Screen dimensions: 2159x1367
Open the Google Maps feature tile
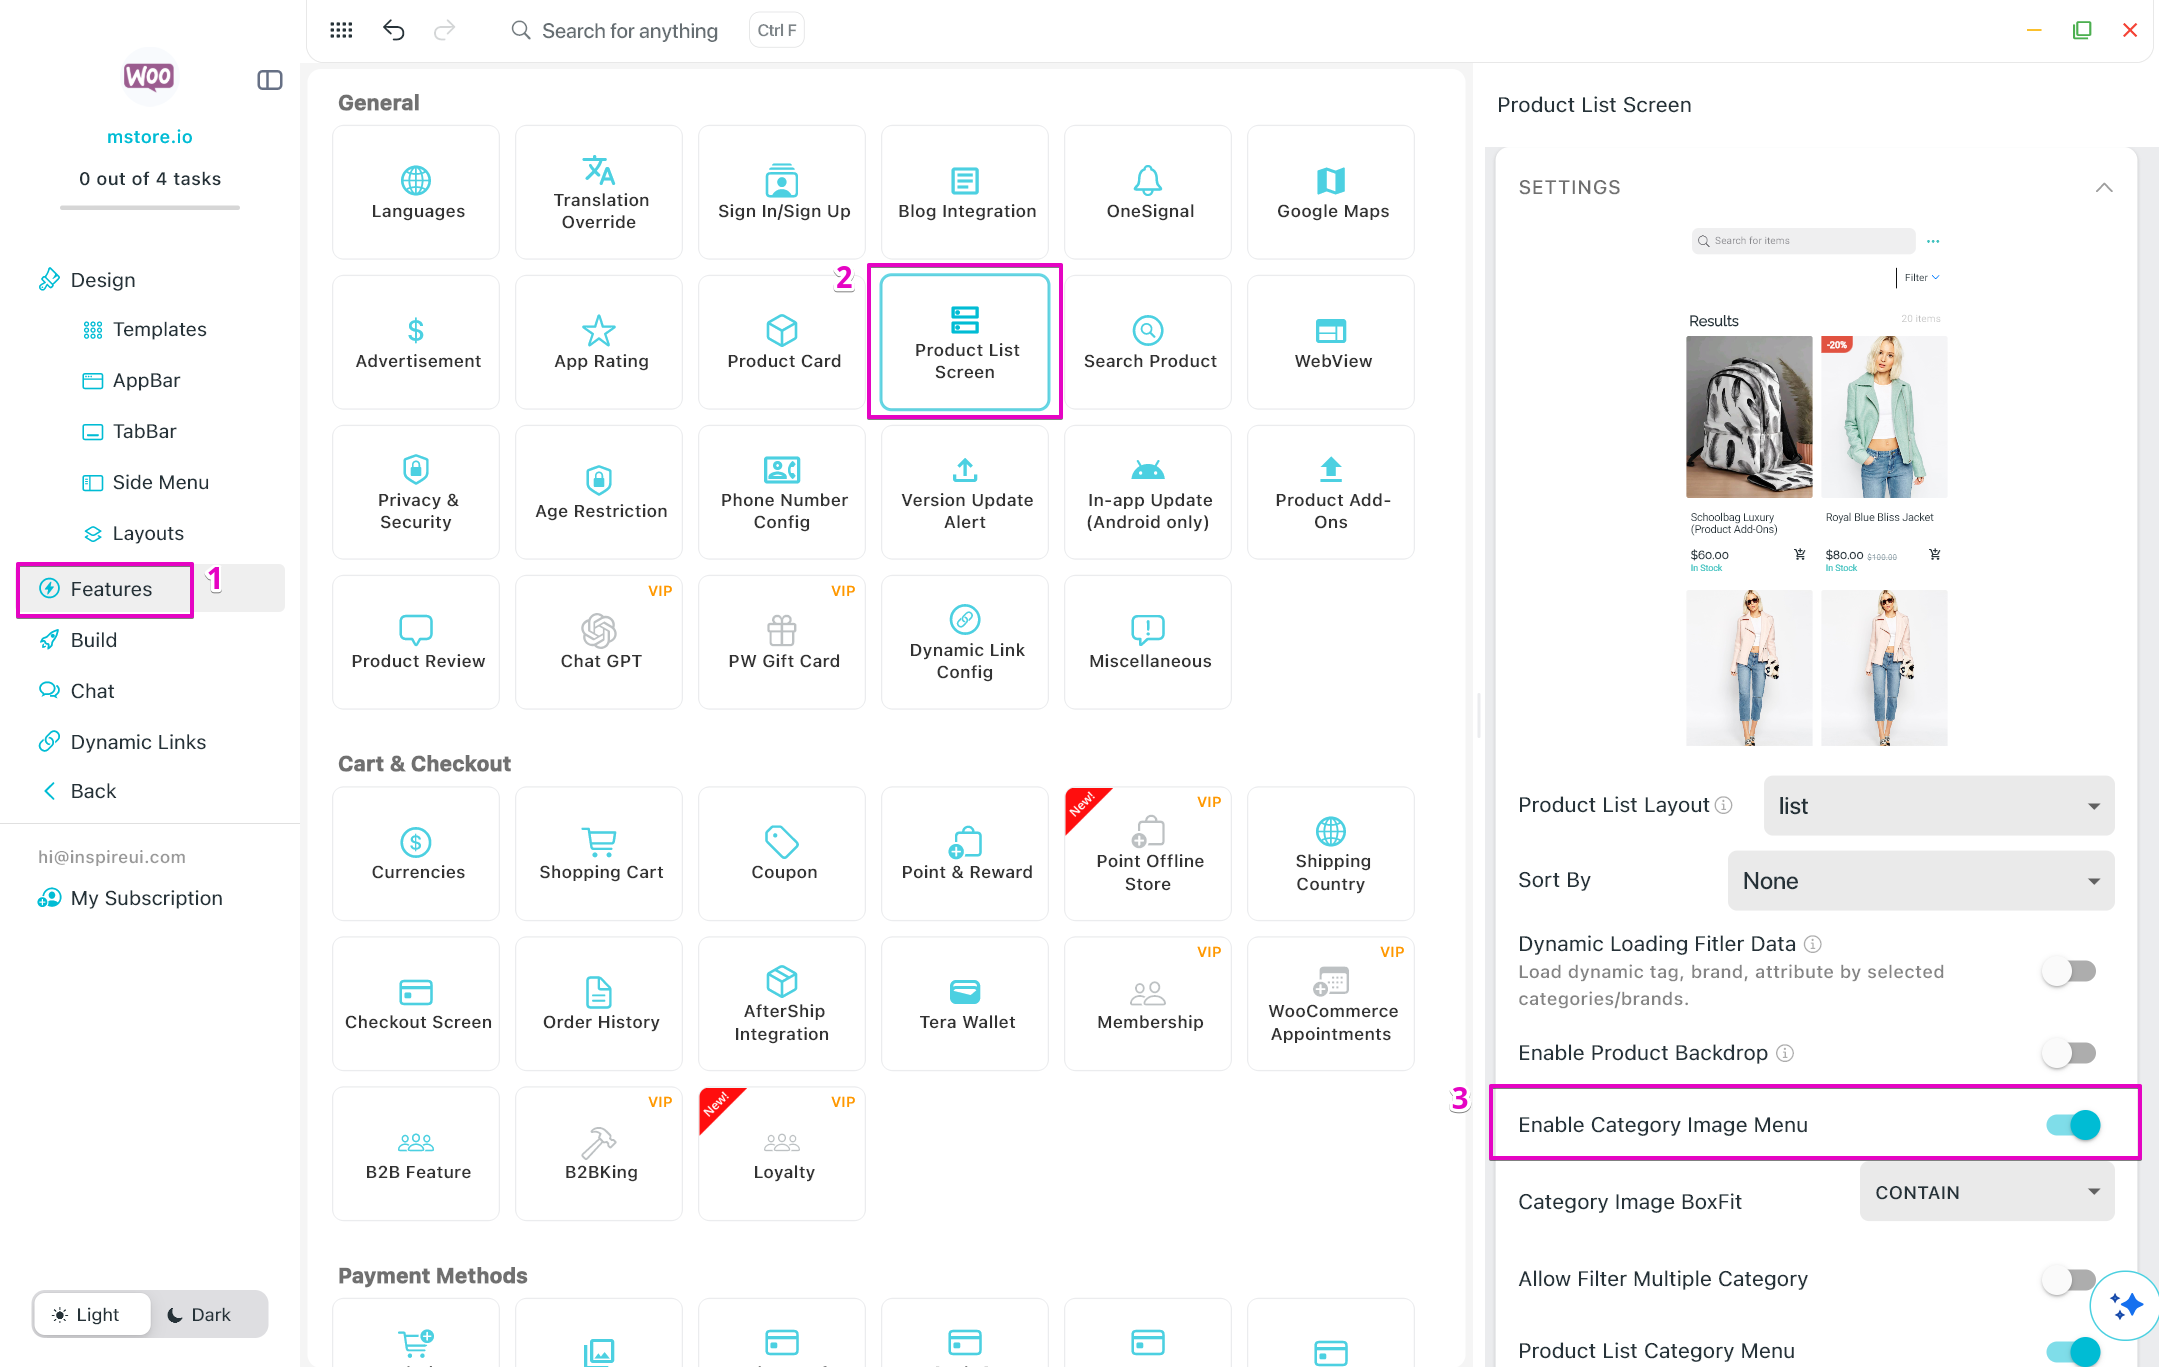[1331, 192]
